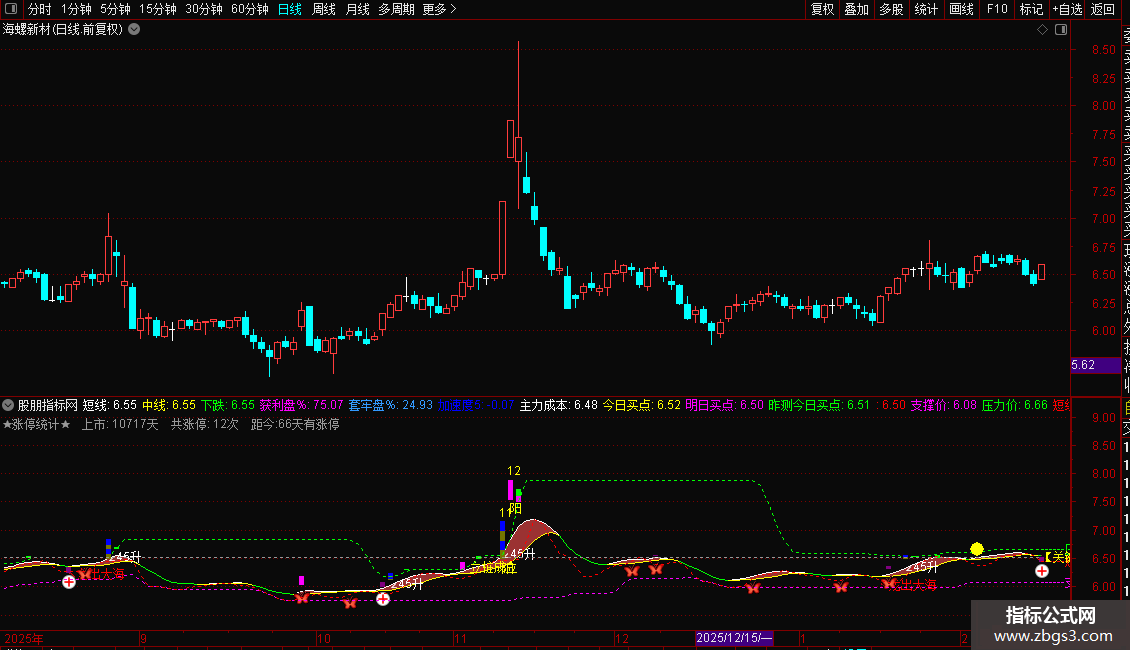Viewport: 1130px width, 650px height.
Task: Toggle the right panel layout icon
Action: click(x=1061, y=30)
